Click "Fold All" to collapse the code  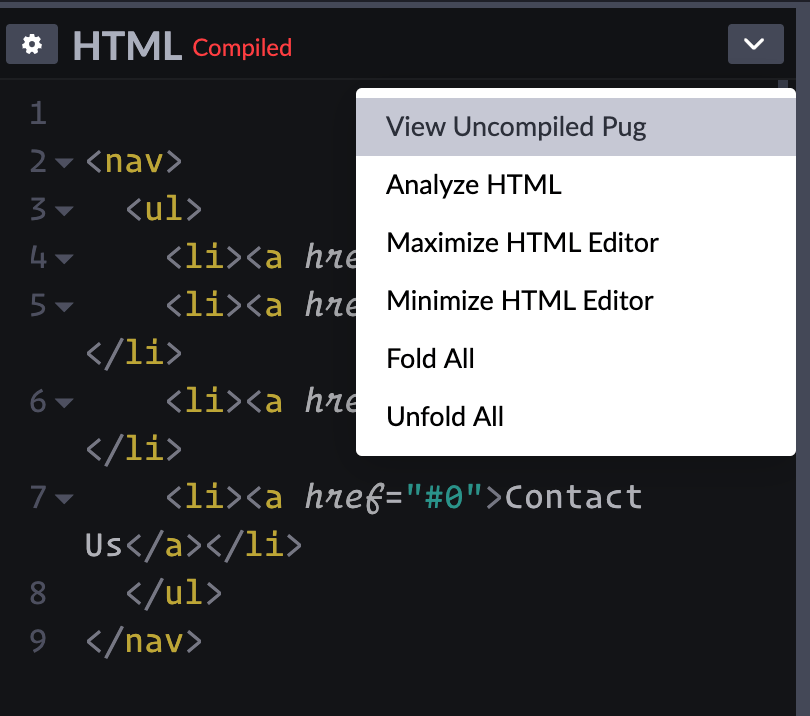pos(430,358)
